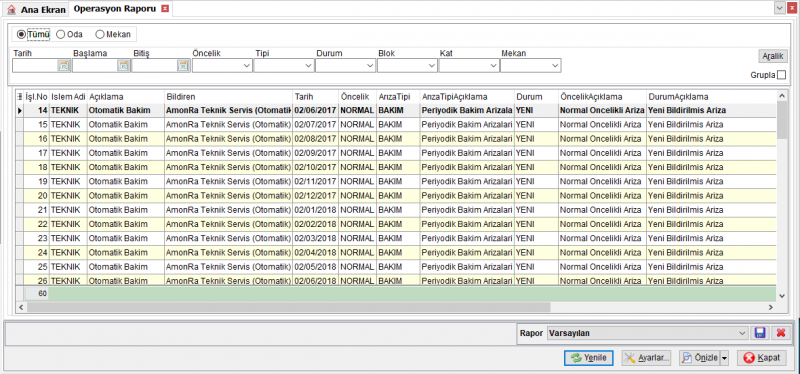The height and width of the screenshot is (374, 800).
Task: Open the Önizle dropdown arrow
Action: [724, 358]
